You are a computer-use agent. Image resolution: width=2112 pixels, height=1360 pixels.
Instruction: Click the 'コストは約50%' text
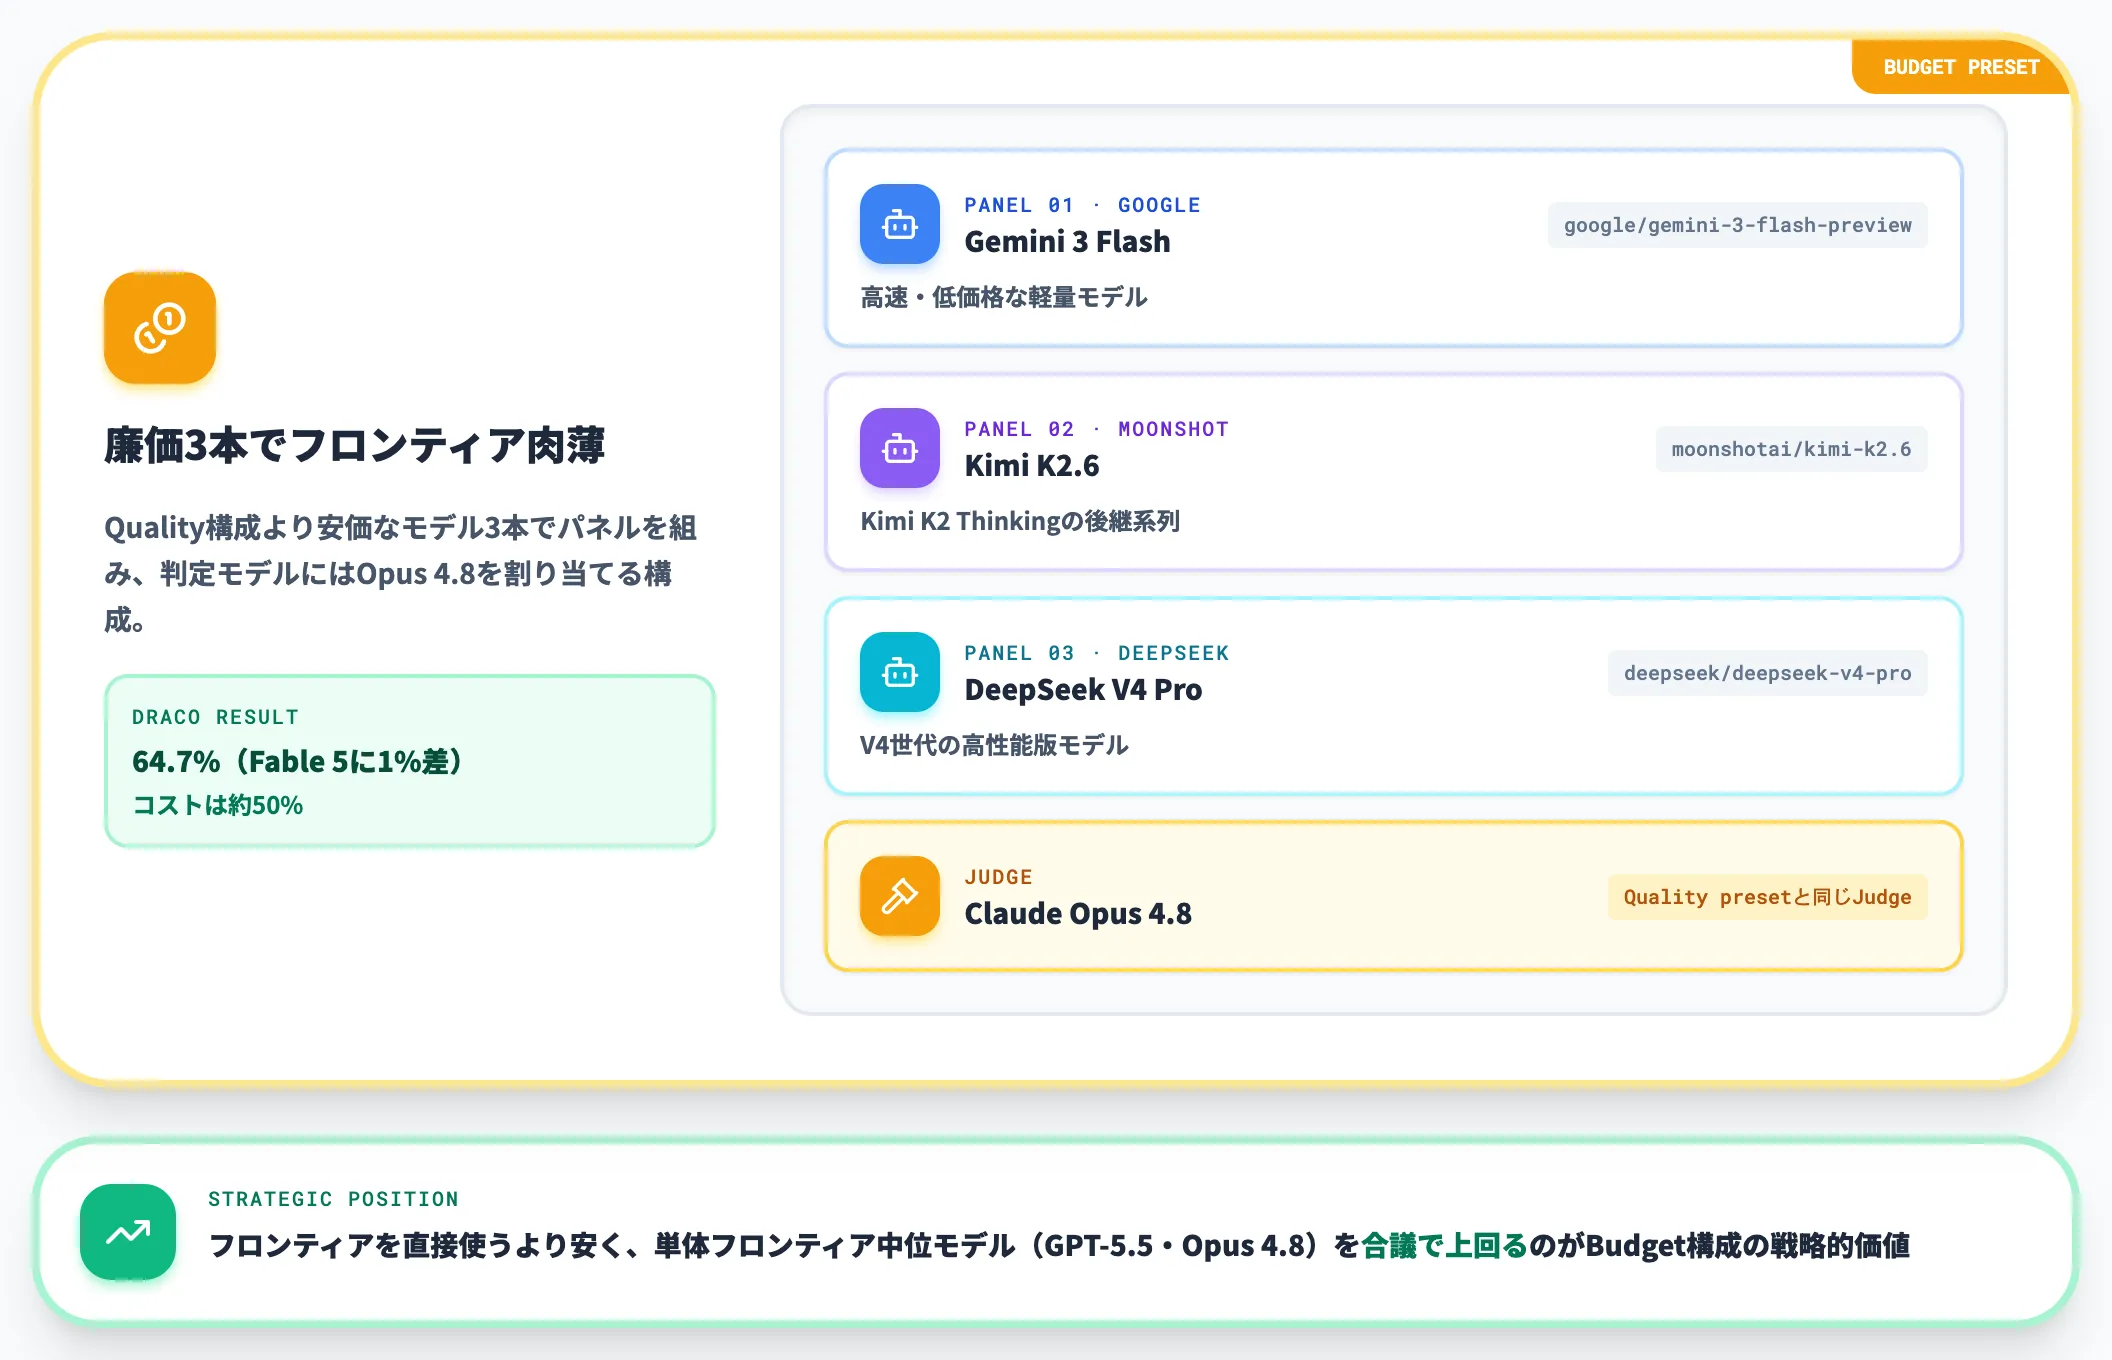pyautogui.click(x=218, y=805)
